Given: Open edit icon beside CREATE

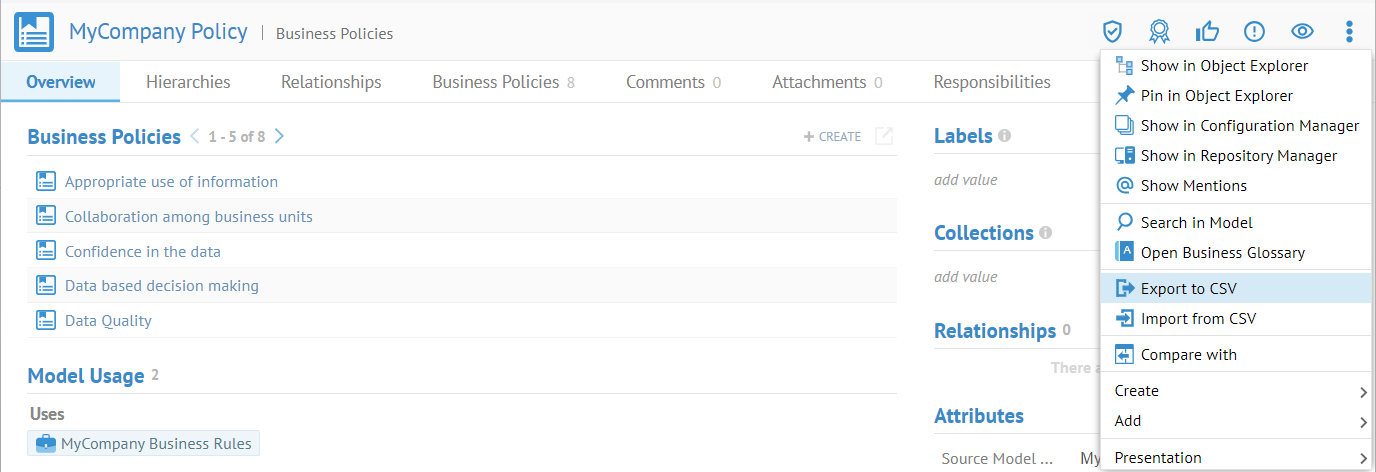Looking at the screenshot, I should coord(884,136).
